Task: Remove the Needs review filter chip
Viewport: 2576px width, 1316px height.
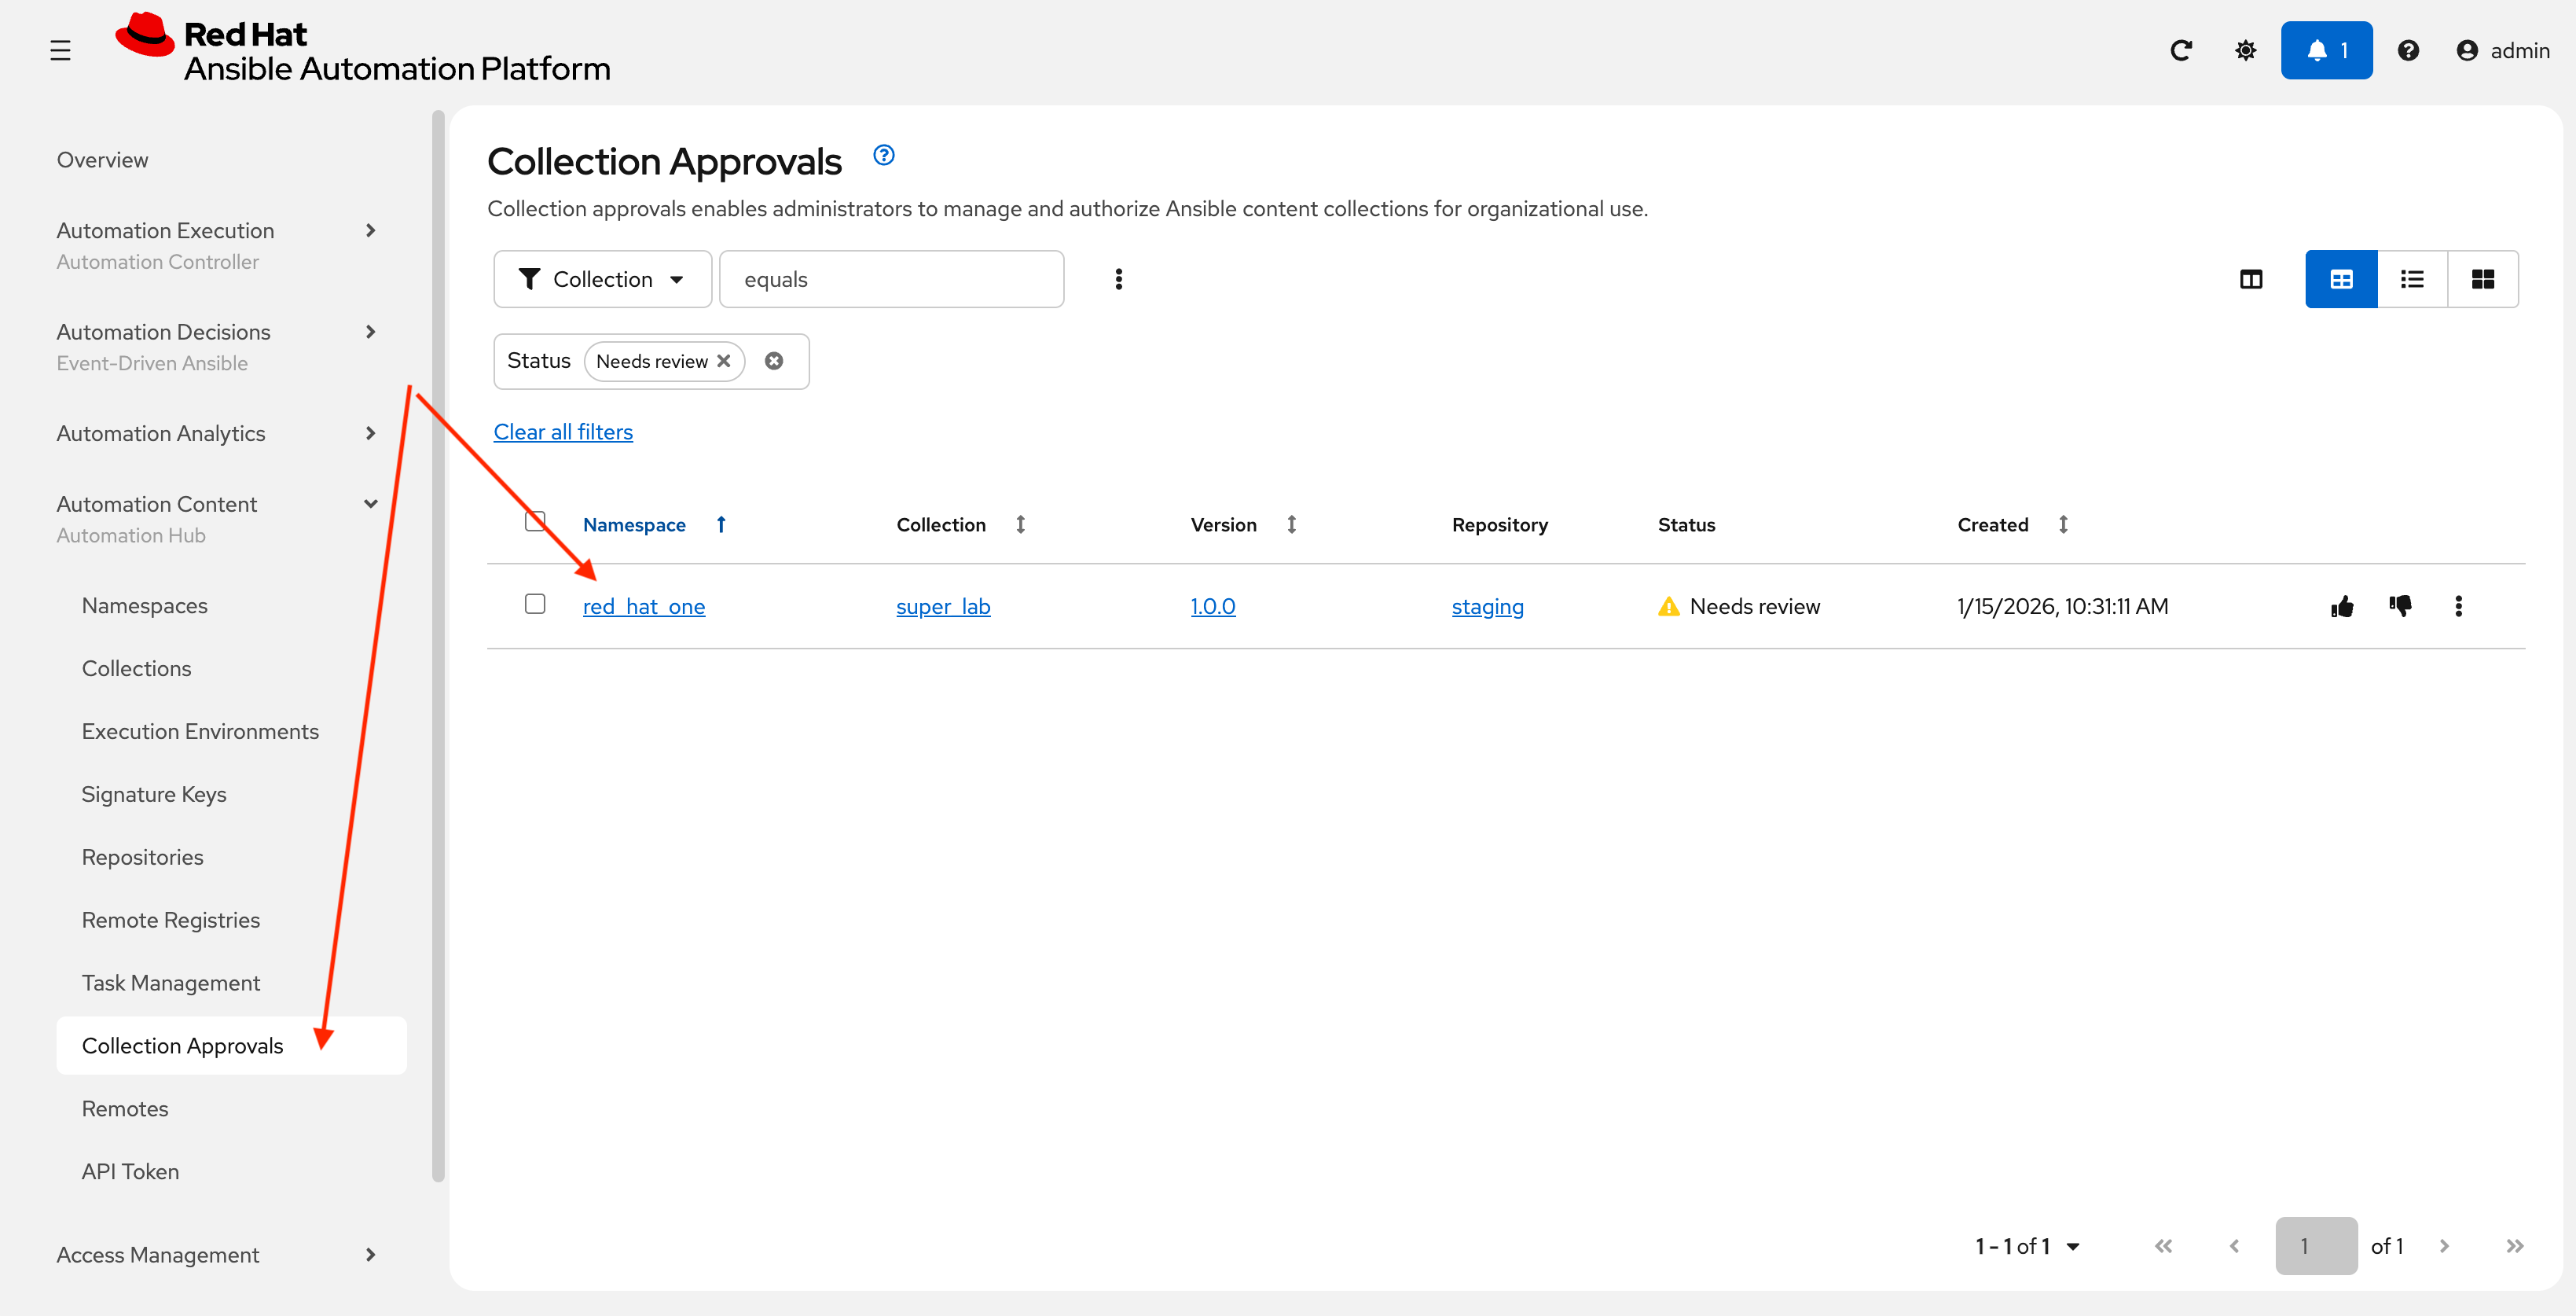Action: [x=724, y=361]
